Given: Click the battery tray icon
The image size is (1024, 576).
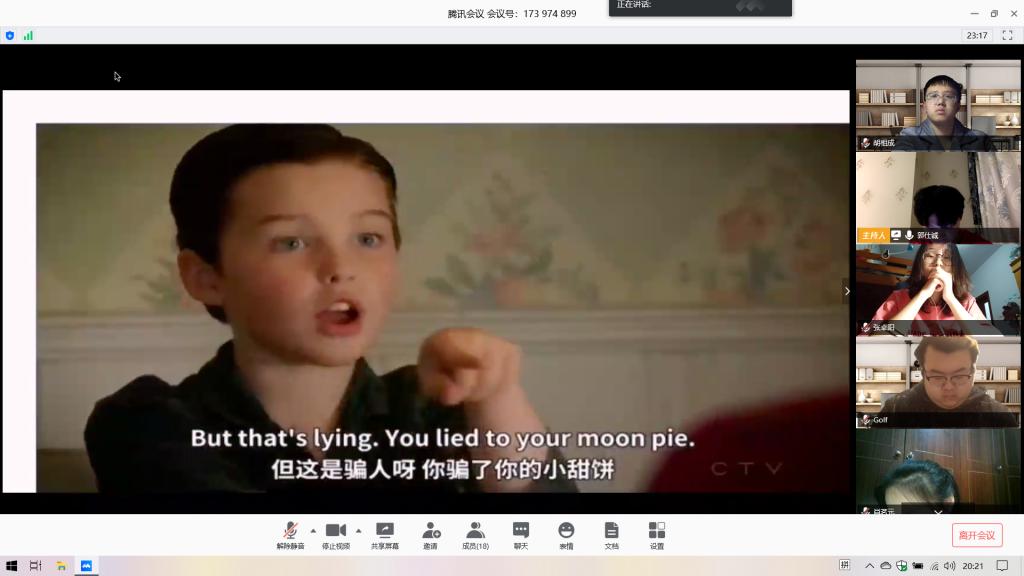Looking at the screenshot, I should coord(918,566).
